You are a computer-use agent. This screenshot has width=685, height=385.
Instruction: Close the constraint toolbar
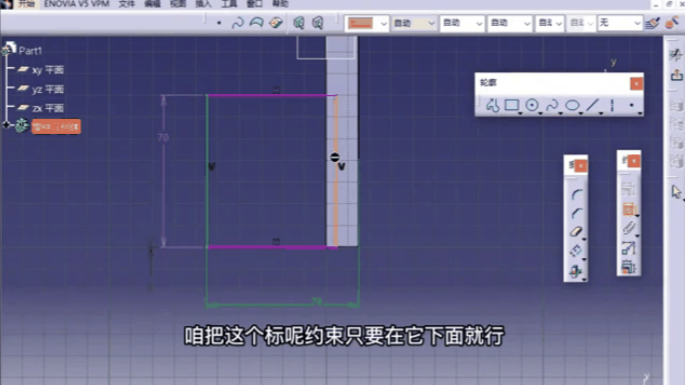coord(634,162)
